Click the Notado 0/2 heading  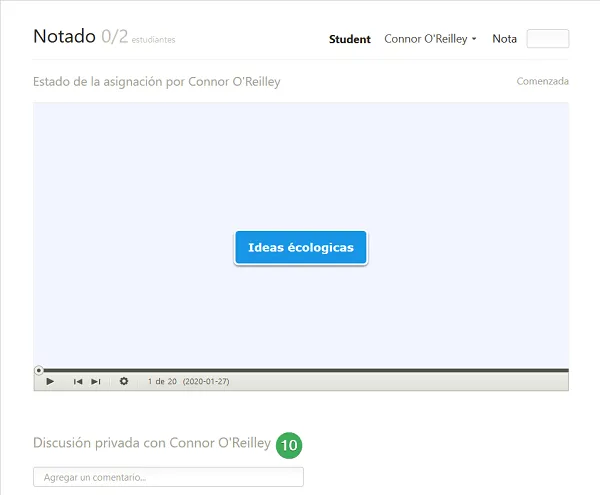point(80,36)
